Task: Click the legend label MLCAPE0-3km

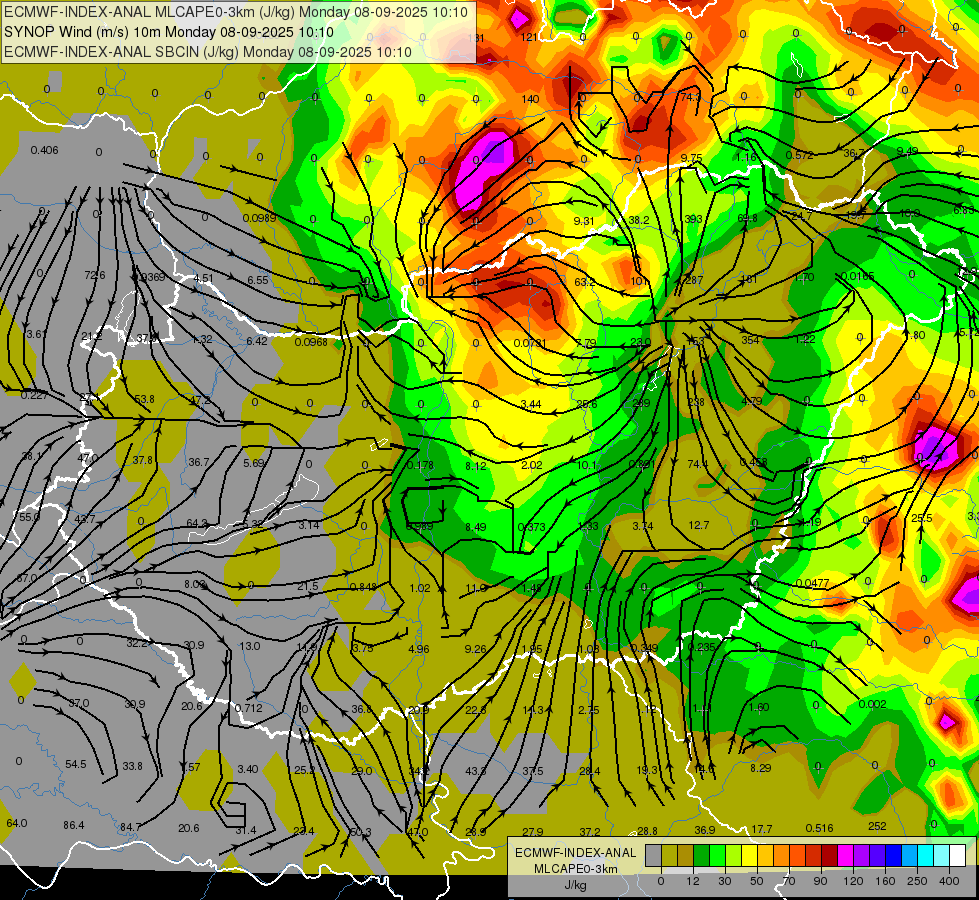Action: [575, 869]
